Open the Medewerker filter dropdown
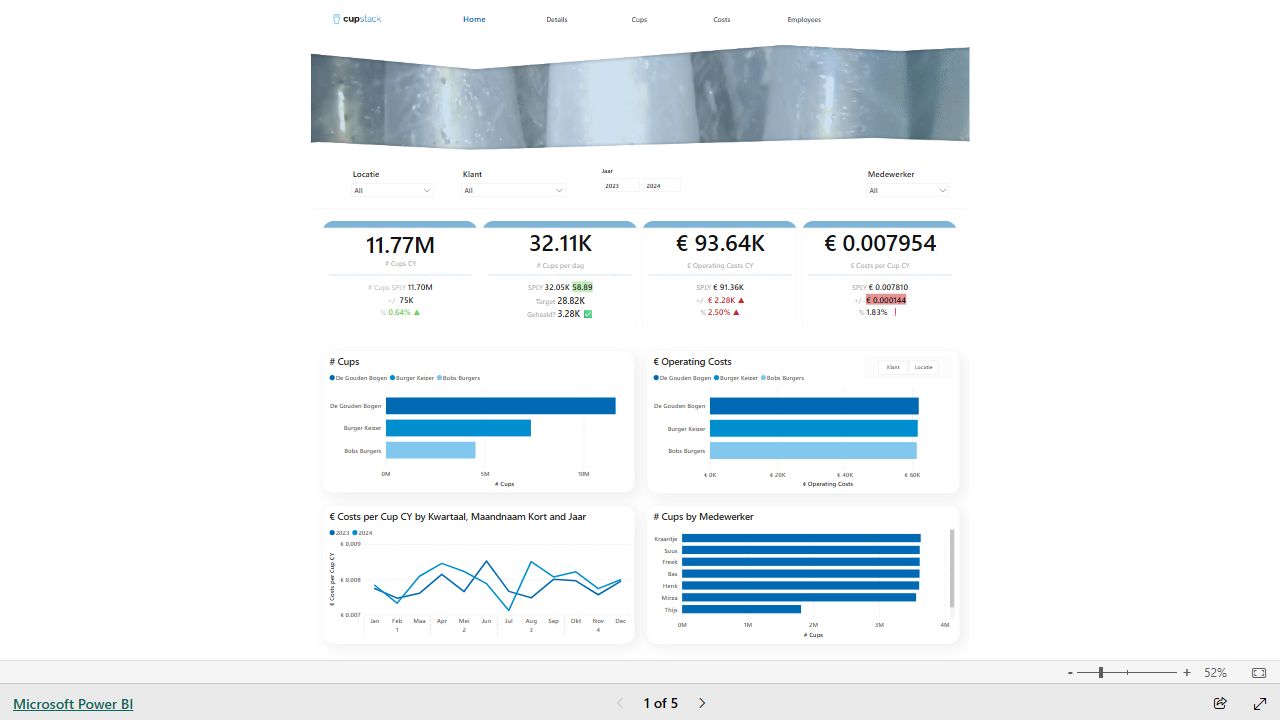The width and height of the screenshot is (1280, 720). (907, 190)
